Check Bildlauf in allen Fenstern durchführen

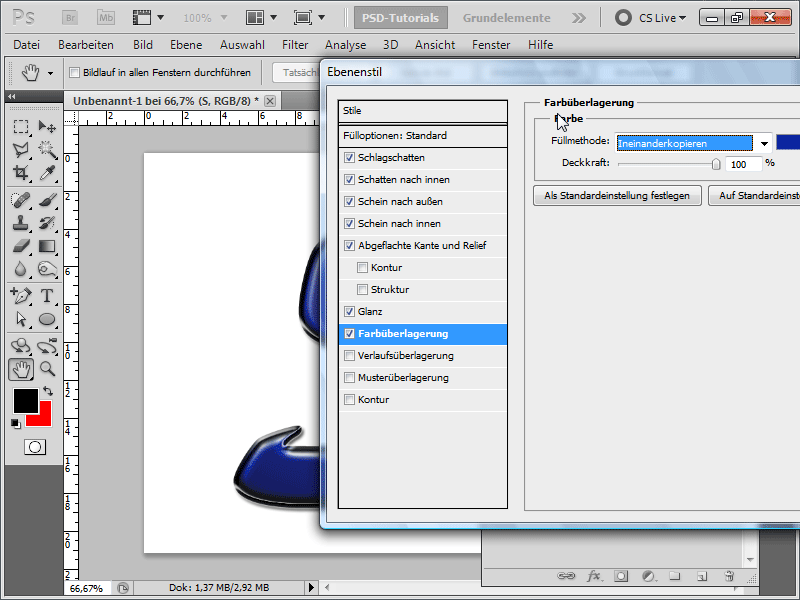pyautogui.click(x=74, y=72)
